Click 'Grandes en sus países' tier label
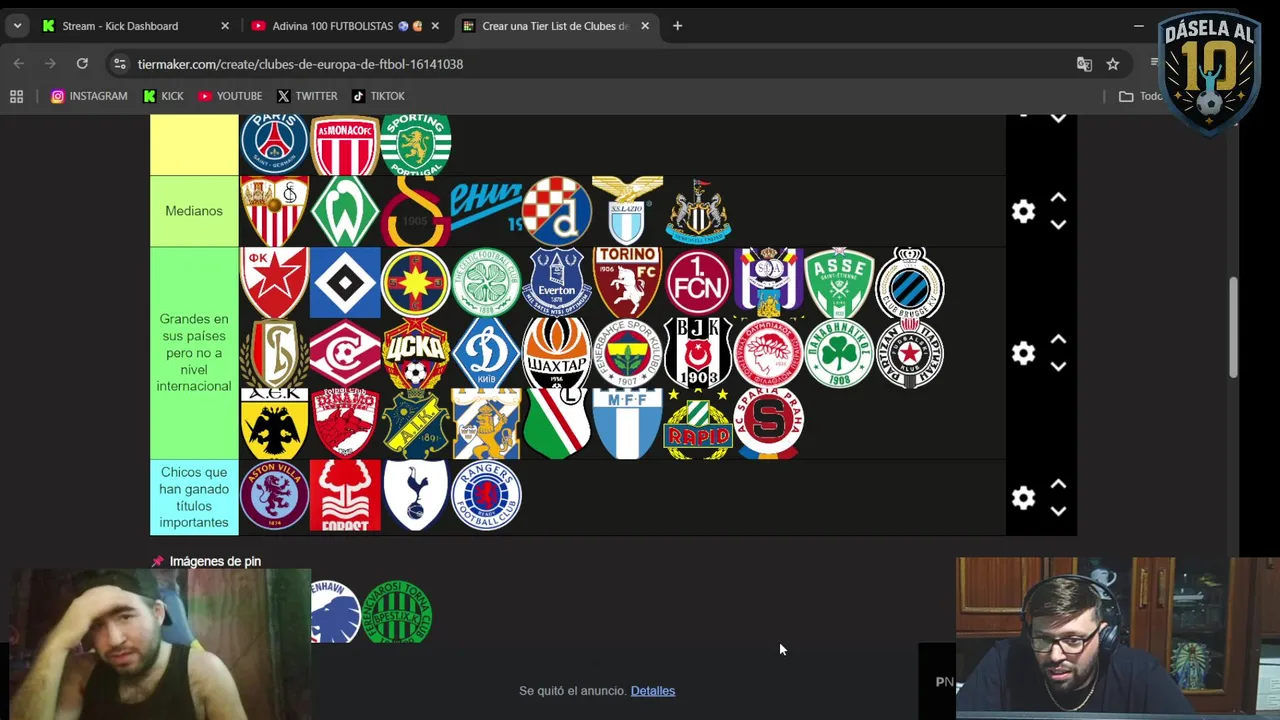This screenshot has width=1280, height=720. pyautogui.click(x=194, y=353)
